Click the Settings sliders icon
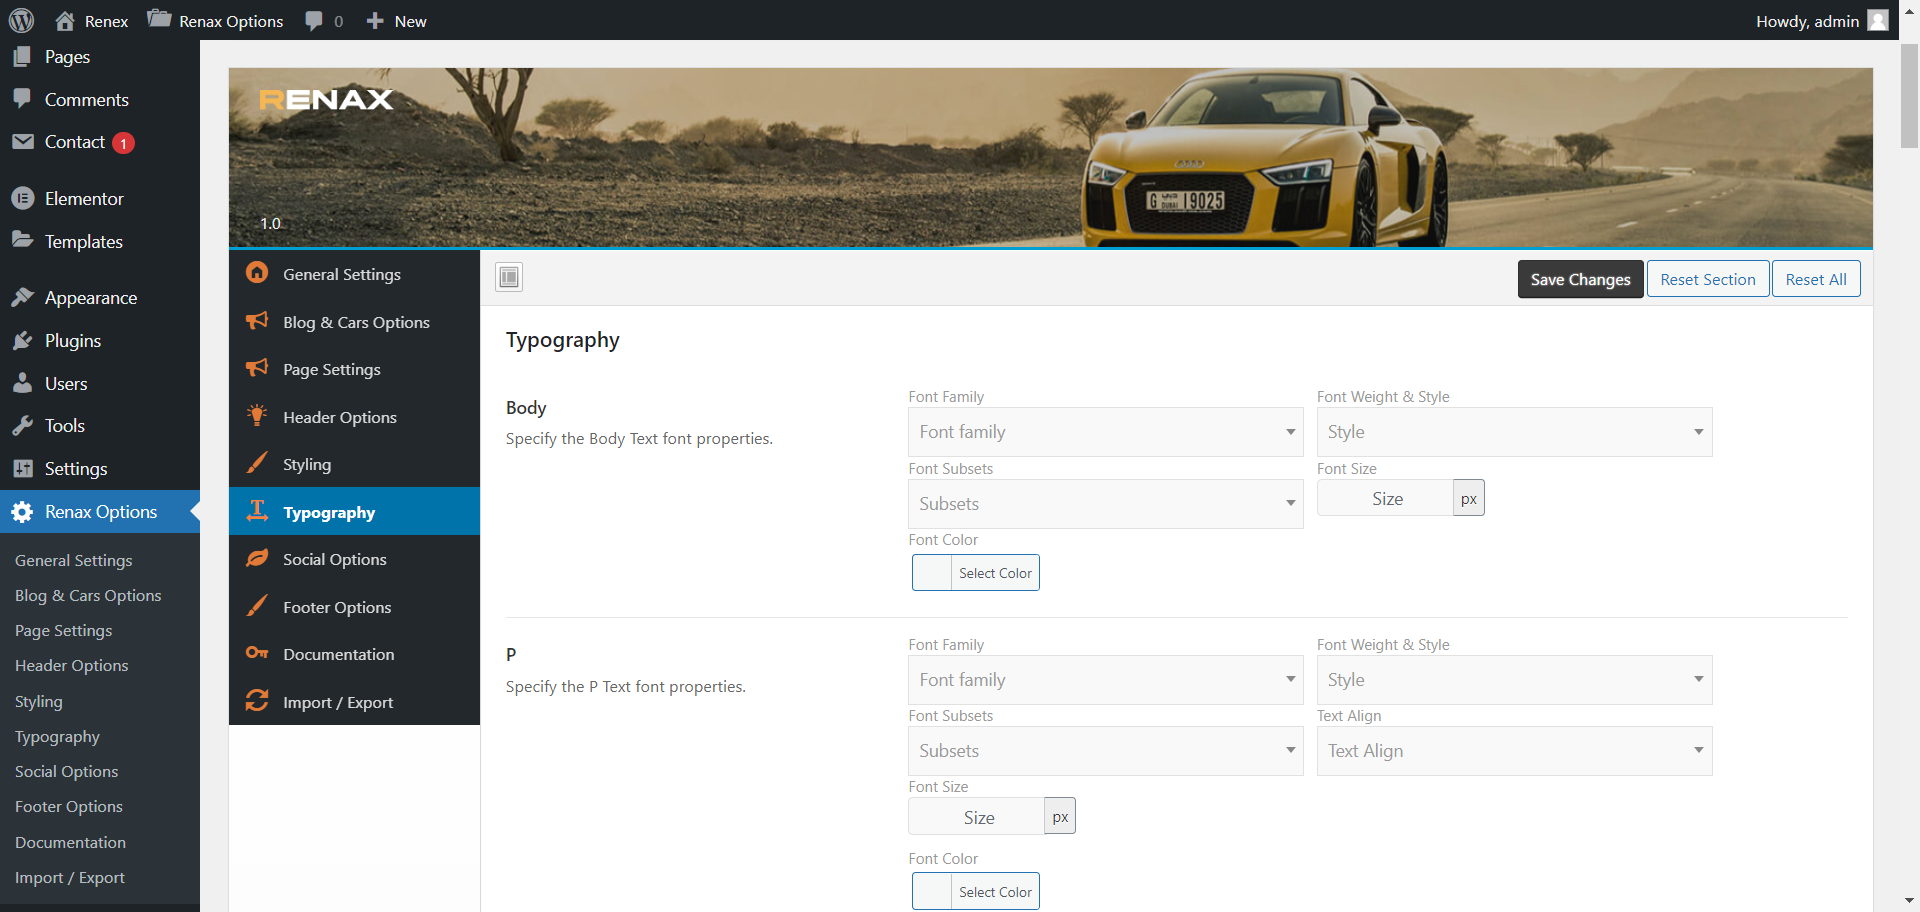1920x912 pixels. pos(22,468)
